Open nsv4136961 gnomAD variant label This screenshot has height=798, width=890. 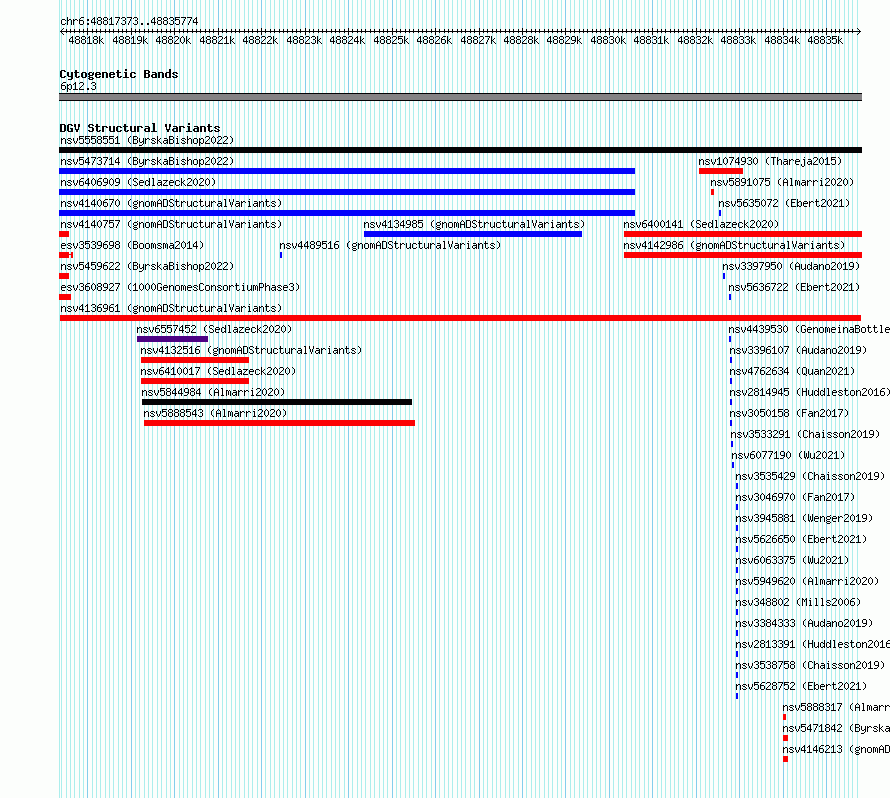click(x=171, y=308)
